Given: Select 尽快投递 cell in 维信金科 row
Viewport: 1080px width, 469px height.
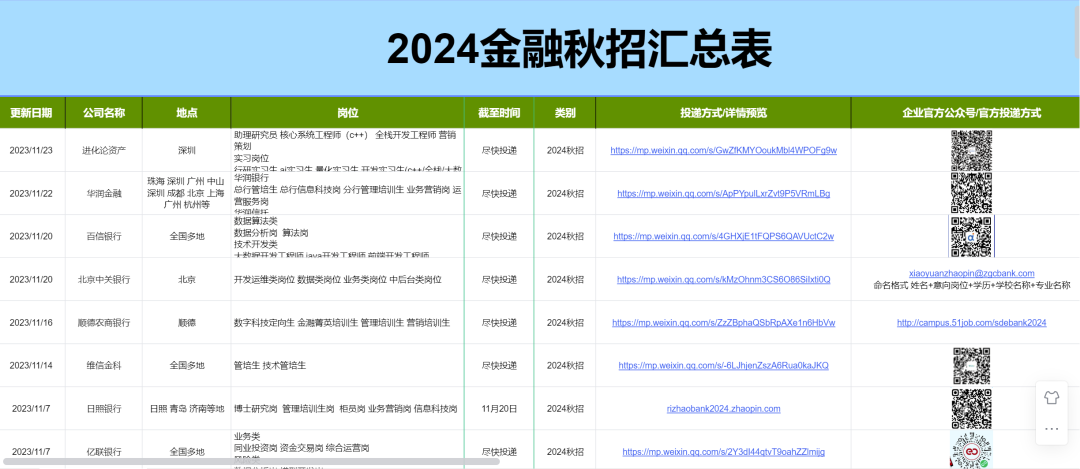Looking at the screenshot, I should point(499,366).
